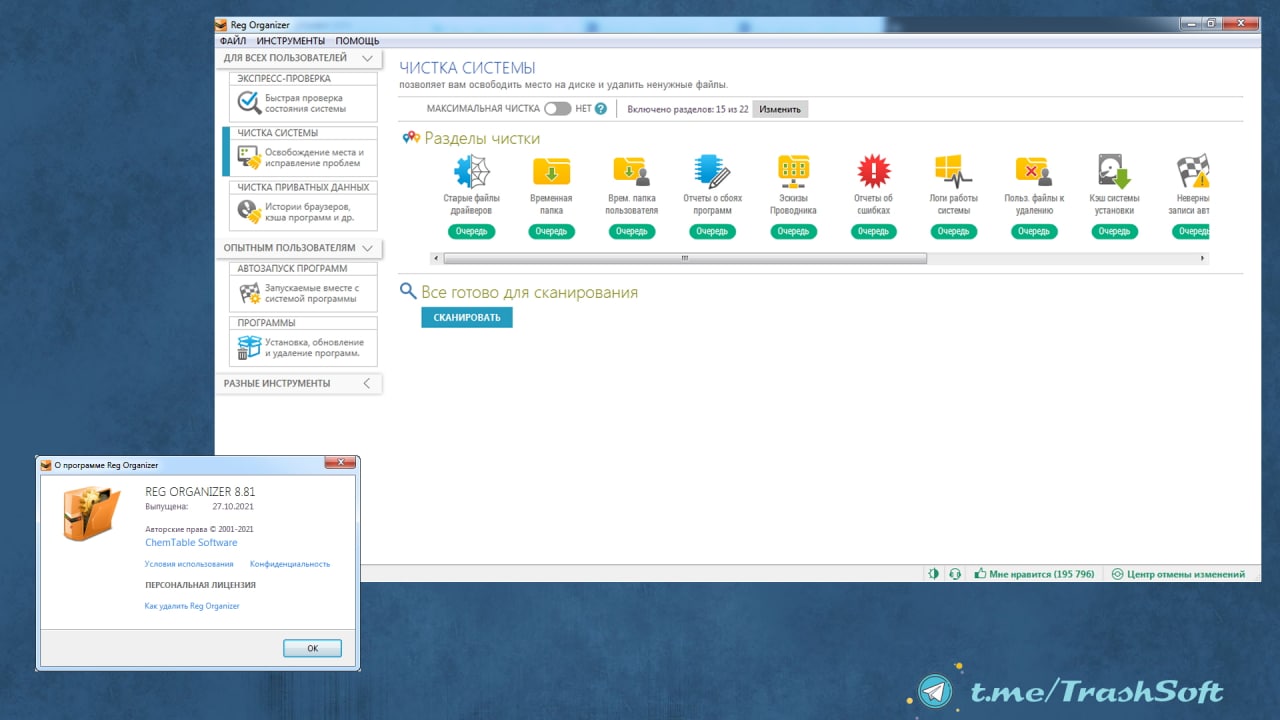Open the Программы section
1280x720 pixels.
(303, 341)
